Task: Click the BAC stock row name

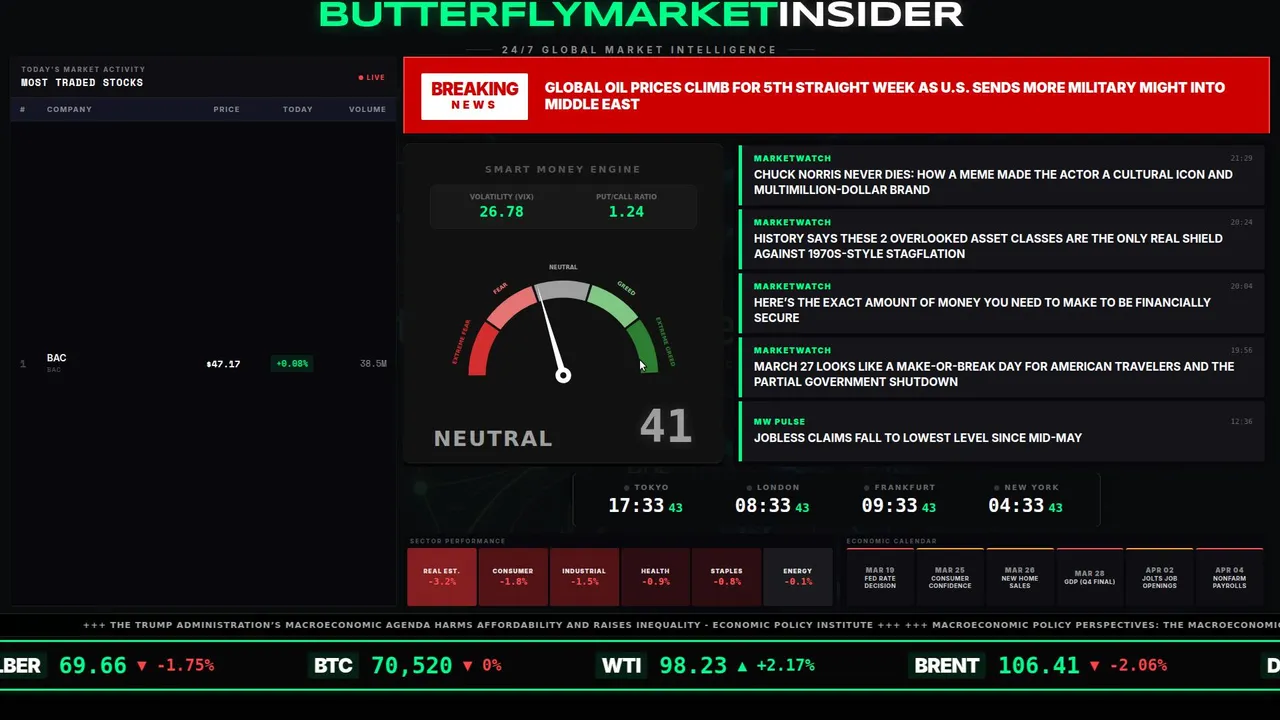Action: coord(56,358)
